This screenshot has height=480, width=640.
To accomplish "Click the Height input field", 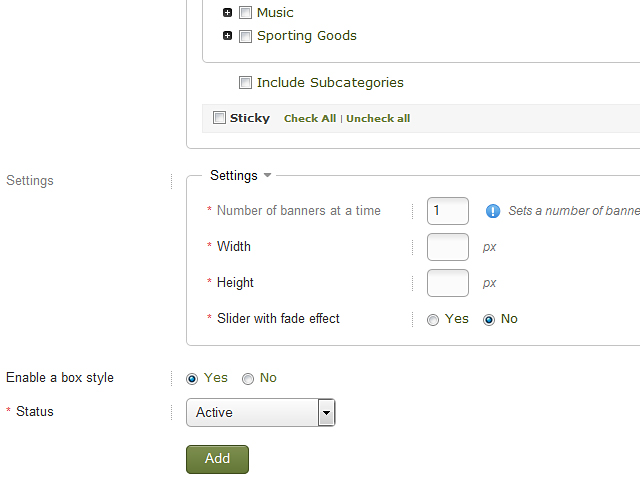I will tap(448, 283).
